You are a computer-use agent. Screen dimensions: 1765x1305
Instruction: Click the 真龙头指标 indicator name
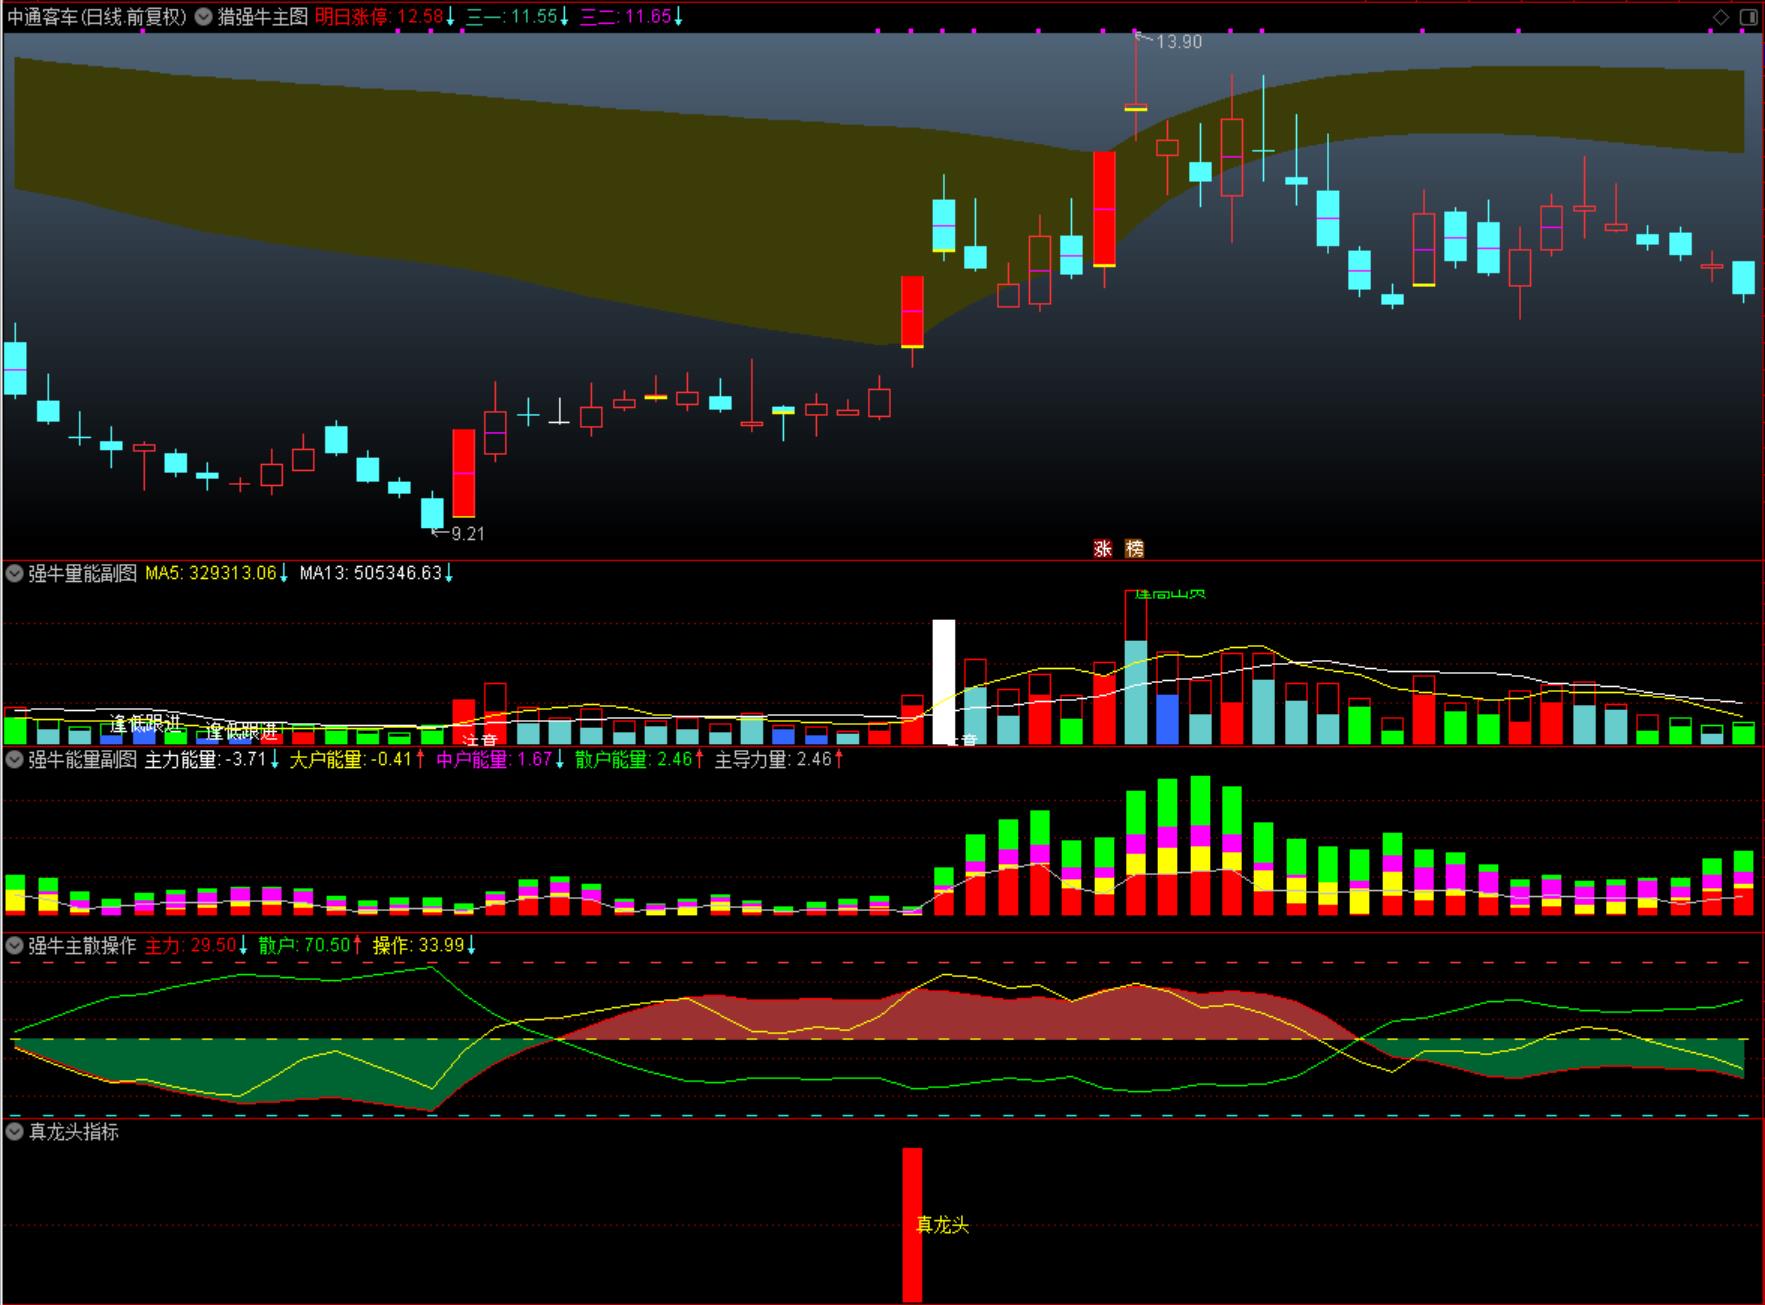coord(74,1131)
